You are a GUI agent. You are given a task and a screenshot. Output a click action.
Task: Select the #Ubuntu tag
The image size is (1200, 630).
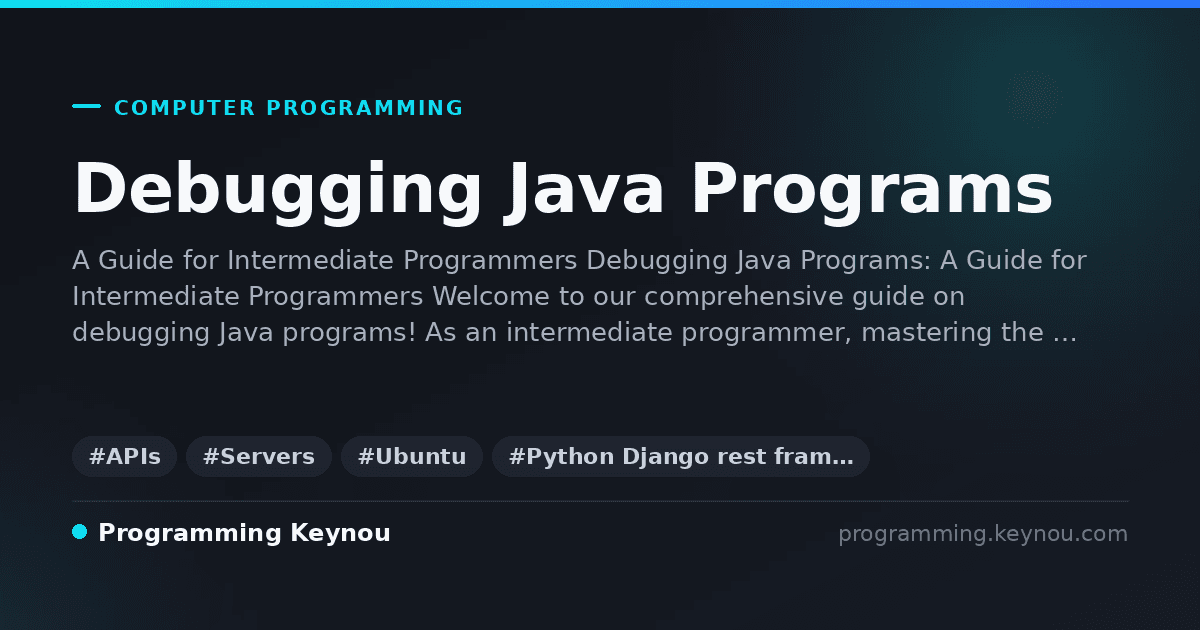coord(412,457)
